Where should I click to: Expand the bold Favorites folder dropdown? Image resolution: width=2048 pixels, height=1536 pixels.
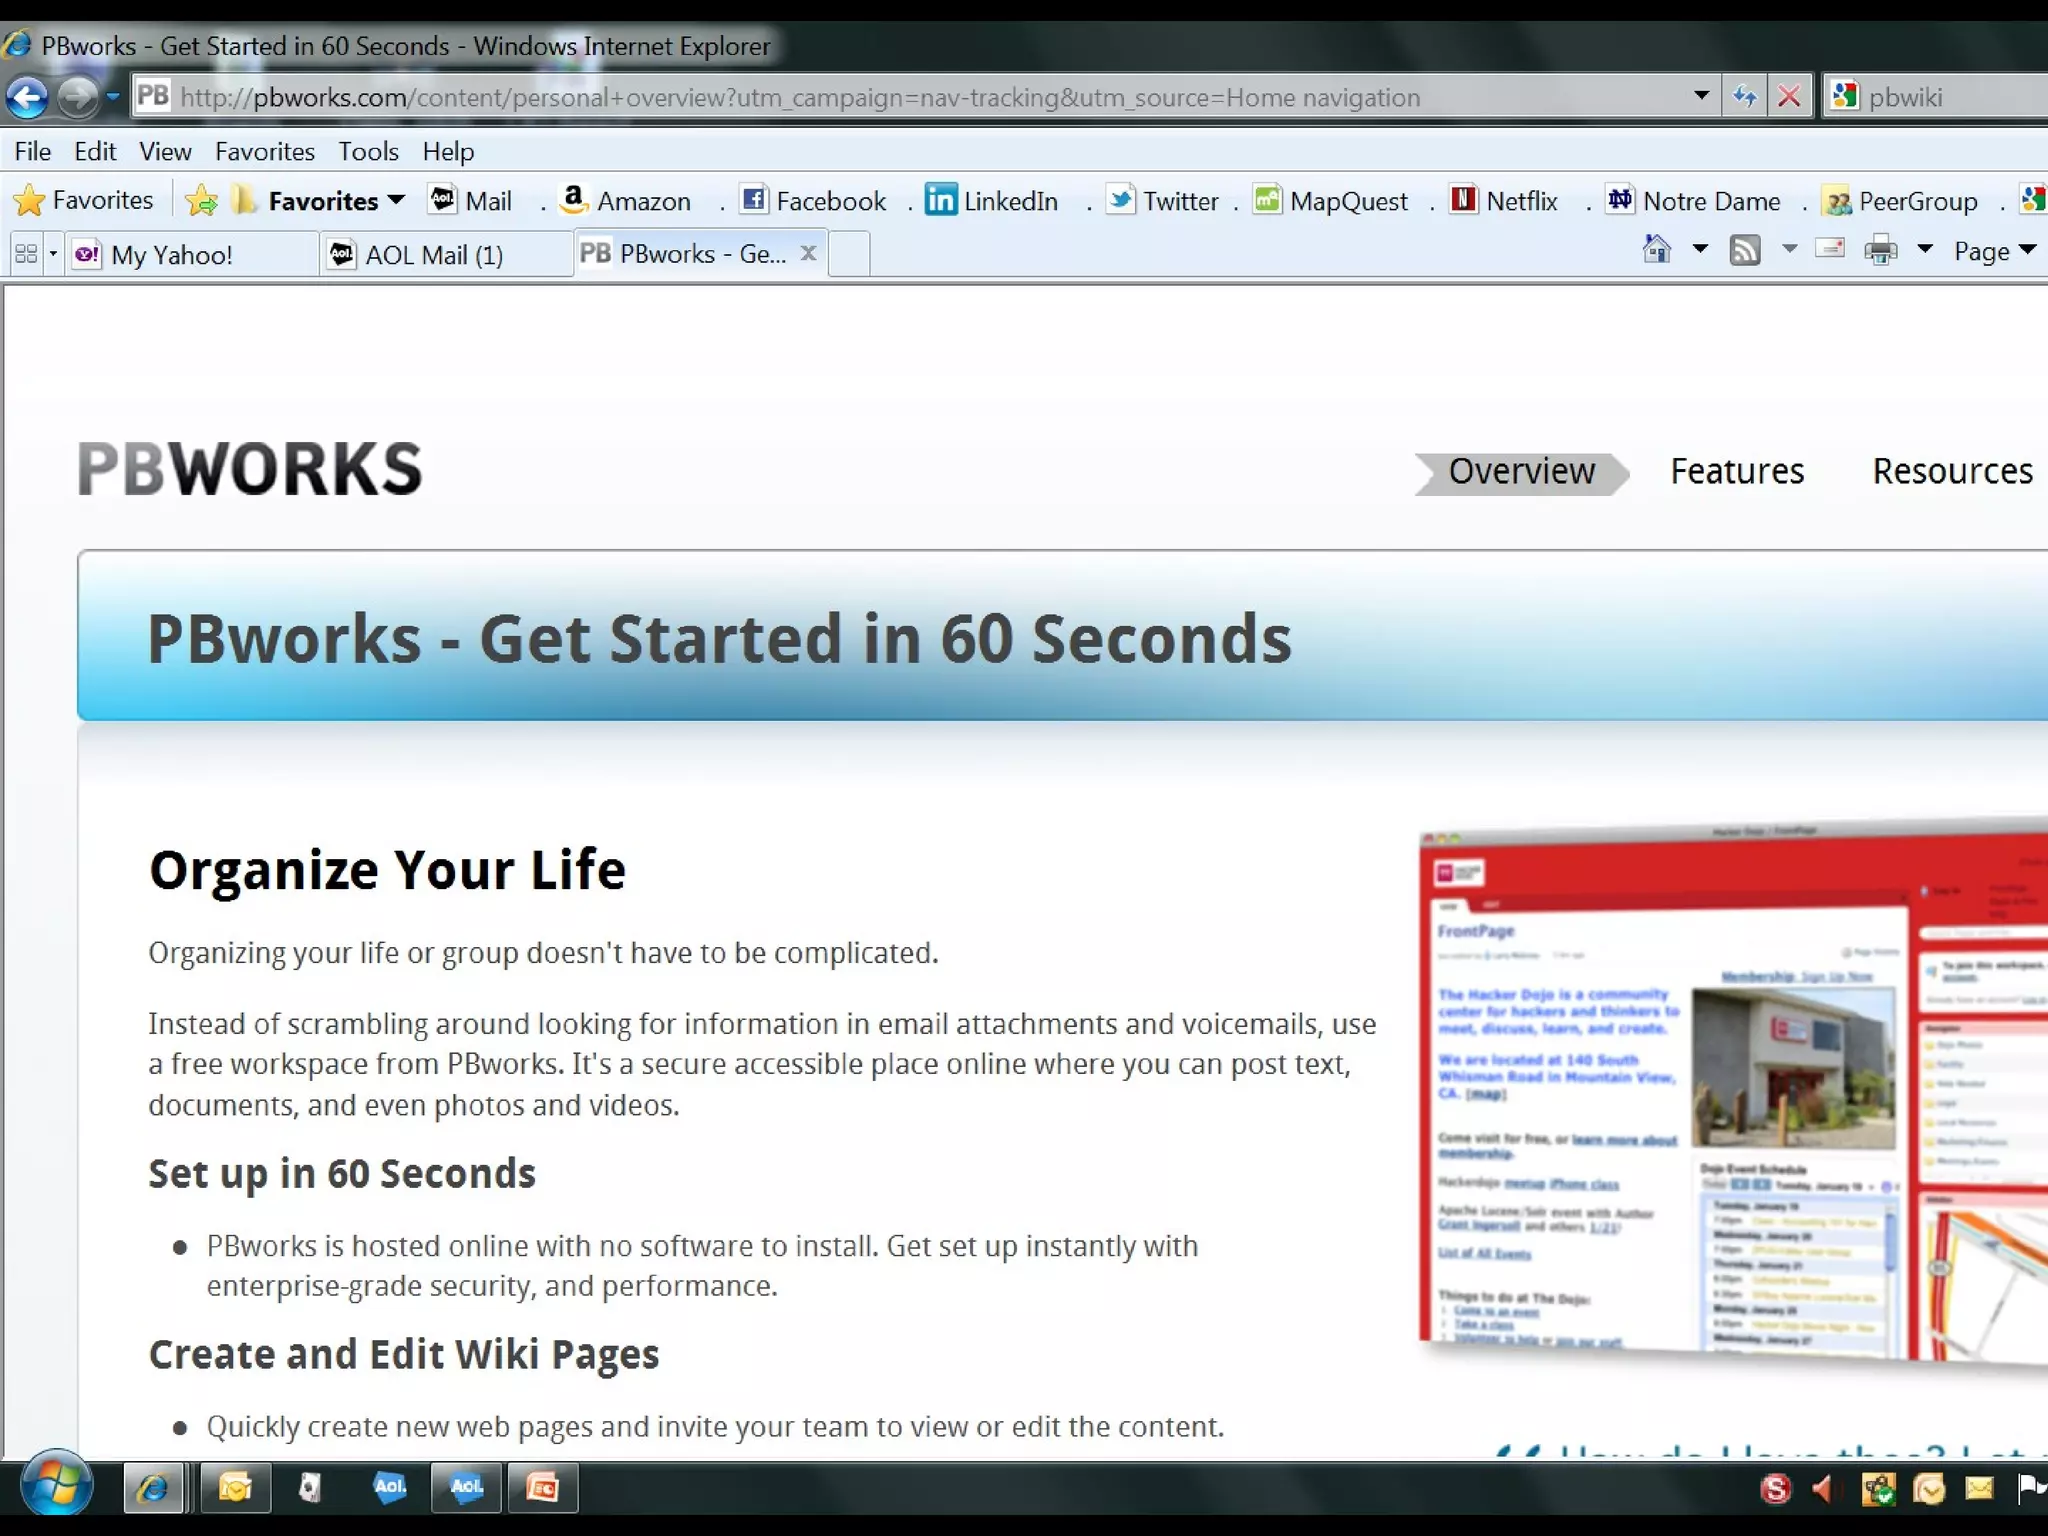click(x=318, y=201)
